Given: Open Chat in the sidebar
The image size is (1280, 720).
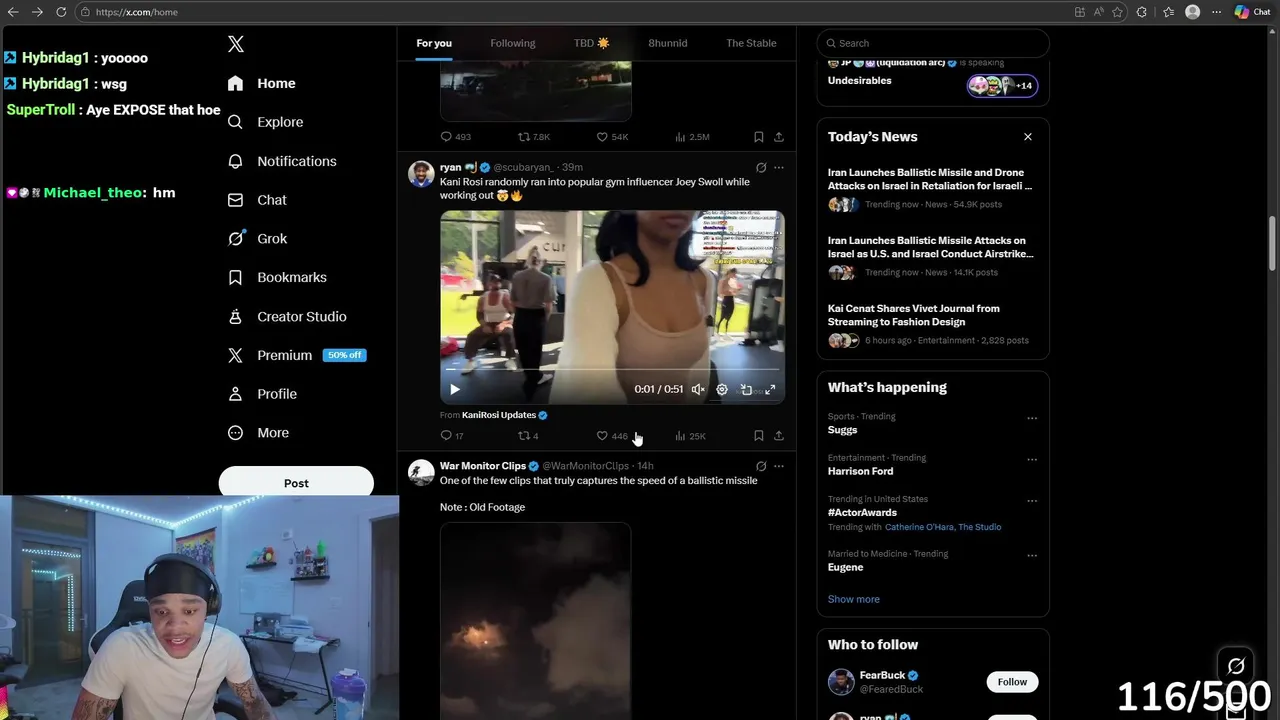Looking at the screenshot, I should coord(258,200).
